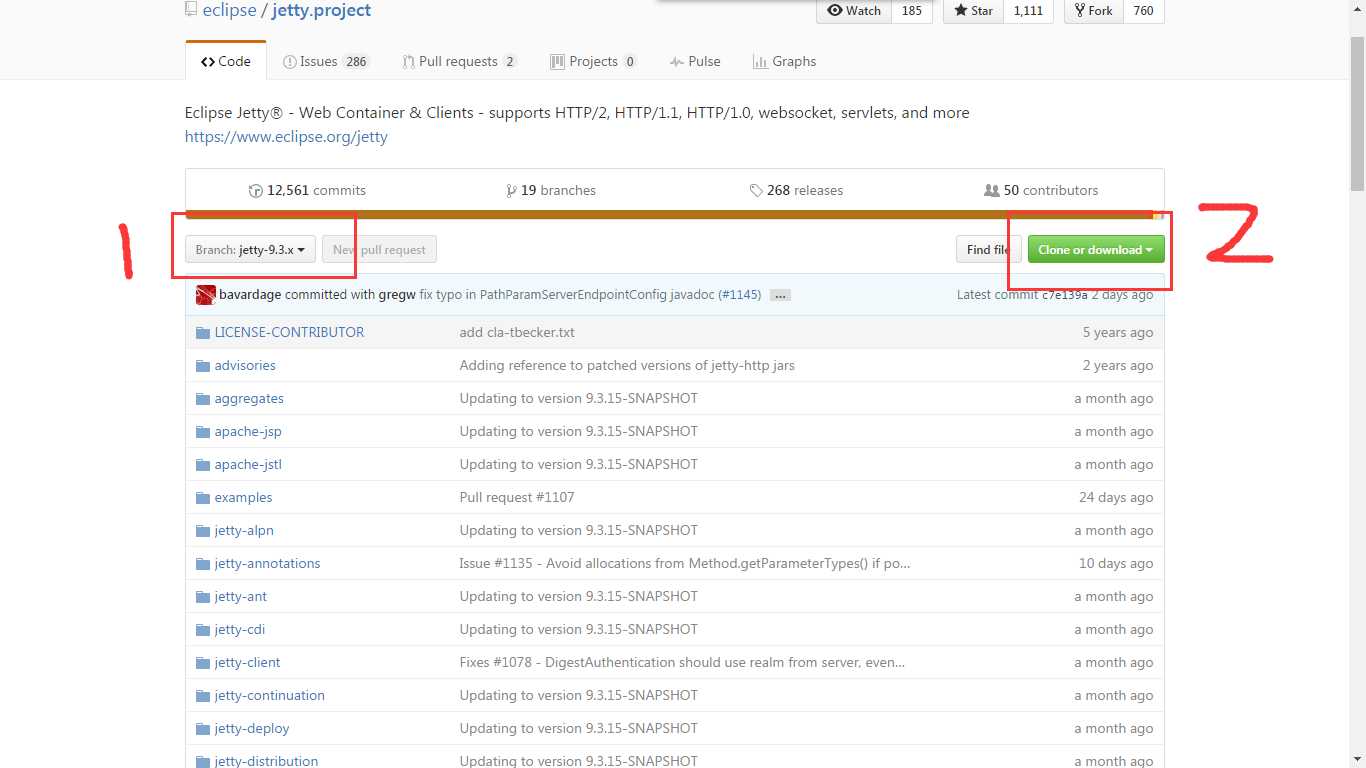Image resolution: width=1366 pixels, height=768 pixels.
Task: Open the 'Pull request #1107' commit message
Action: [517, 497]
